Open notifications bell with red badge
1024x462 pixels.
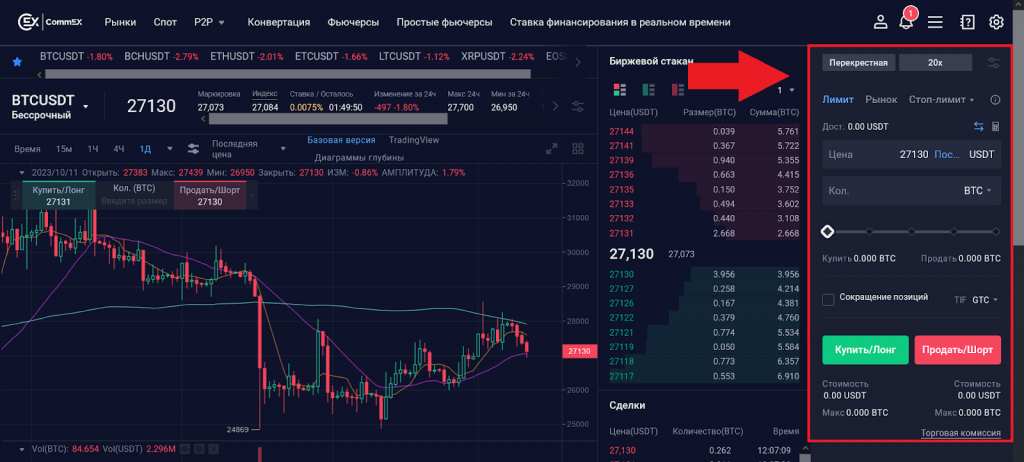pos(906,21)
